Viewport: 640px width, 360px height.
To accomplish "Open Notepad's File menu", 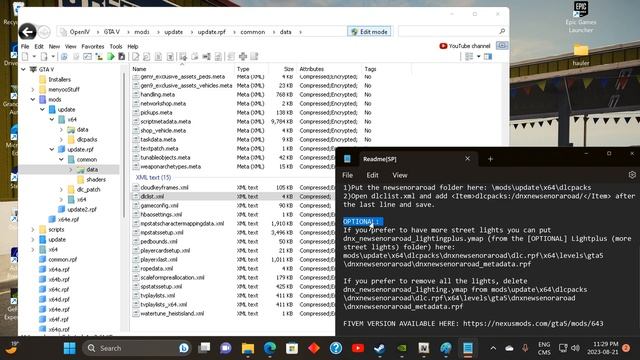I will 347,175.
